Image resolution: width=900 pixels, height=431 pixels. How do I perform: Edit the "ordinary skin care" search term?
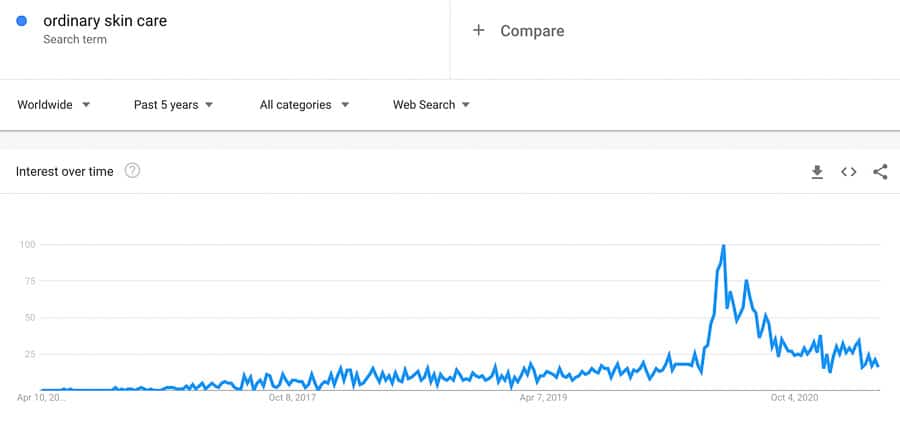point(105,21)
